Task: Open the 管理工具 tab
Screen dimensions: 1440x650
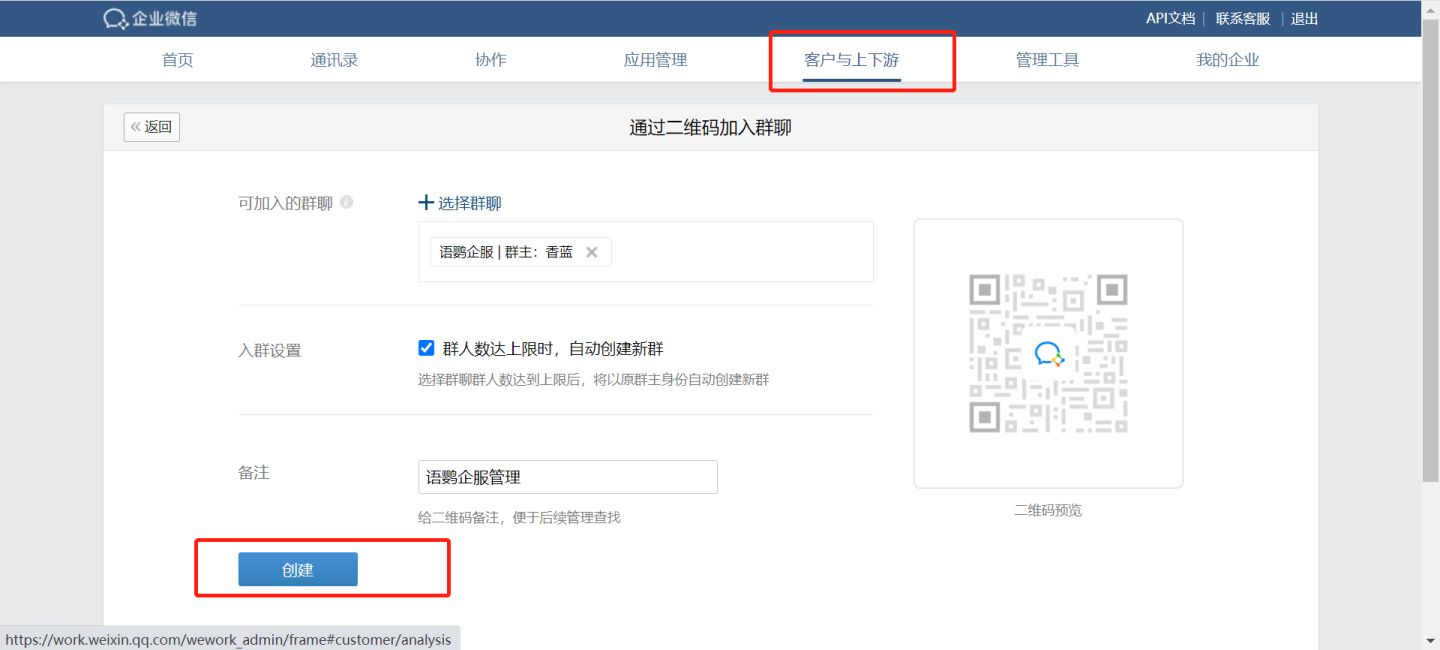Action: (x=1047, y=60)
